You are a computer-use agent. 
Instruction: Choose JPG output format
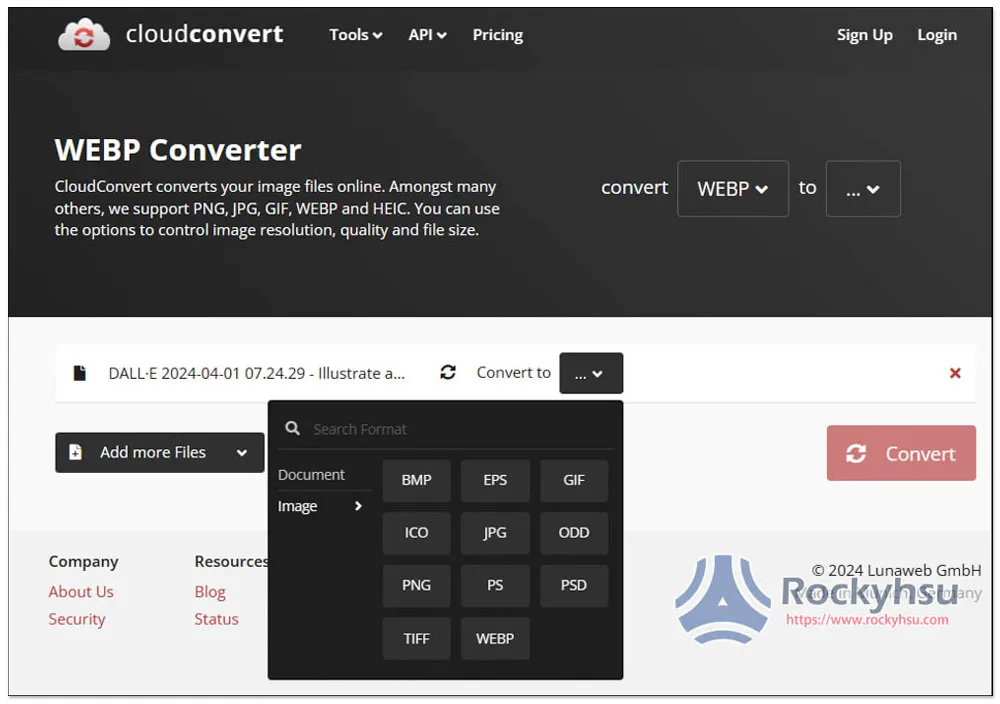point(495,533)
